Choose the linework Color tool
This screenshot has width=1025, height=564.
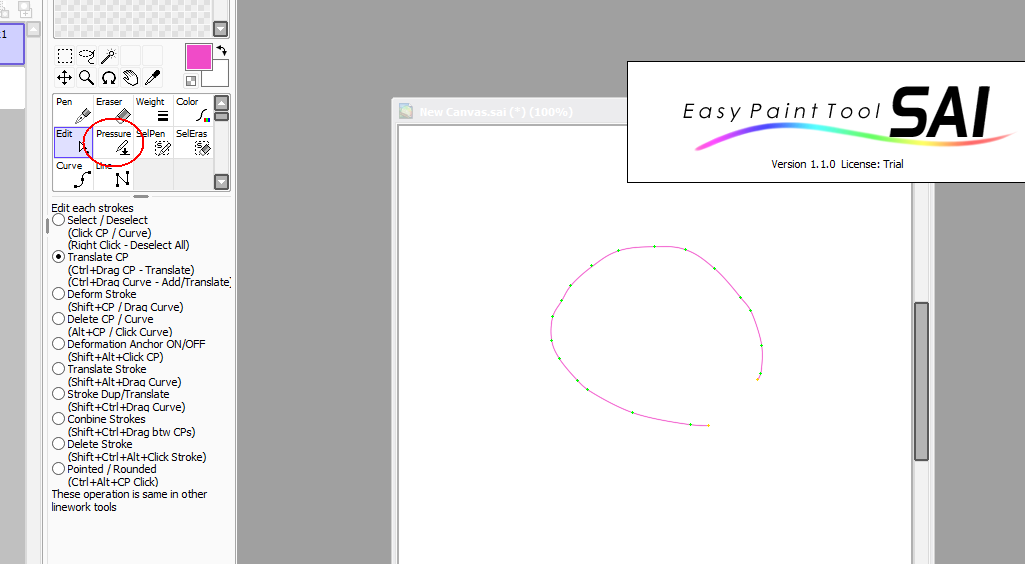193,110
